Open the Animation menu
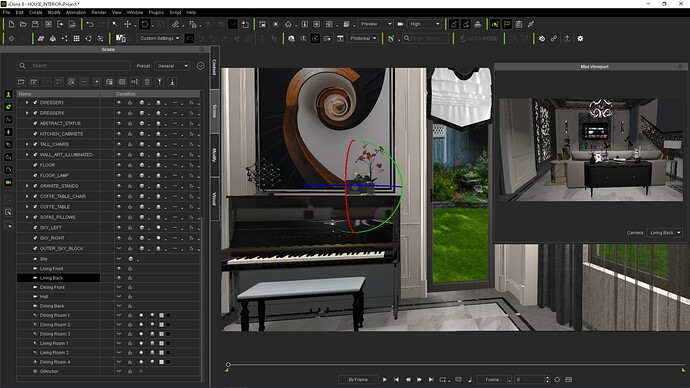690x388 pixels. point(76,12)
